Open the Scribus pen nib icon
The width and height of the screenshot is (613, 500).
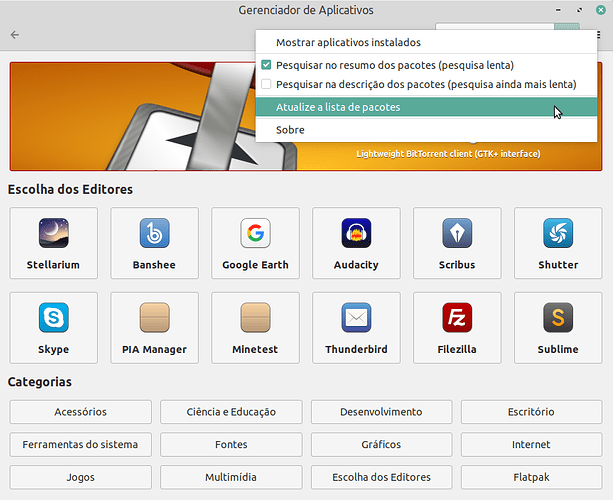click(x=457, y=233)
